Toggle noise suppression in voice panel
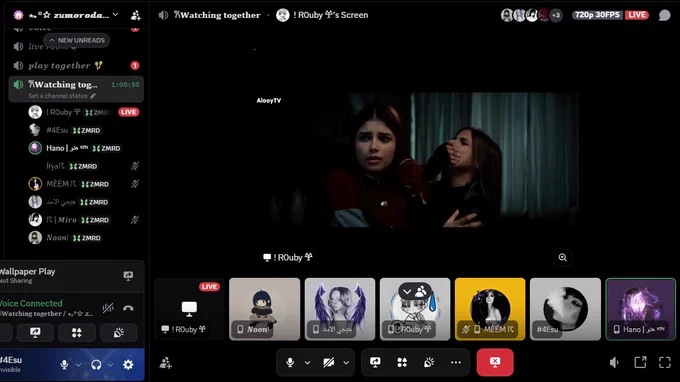 108,308
